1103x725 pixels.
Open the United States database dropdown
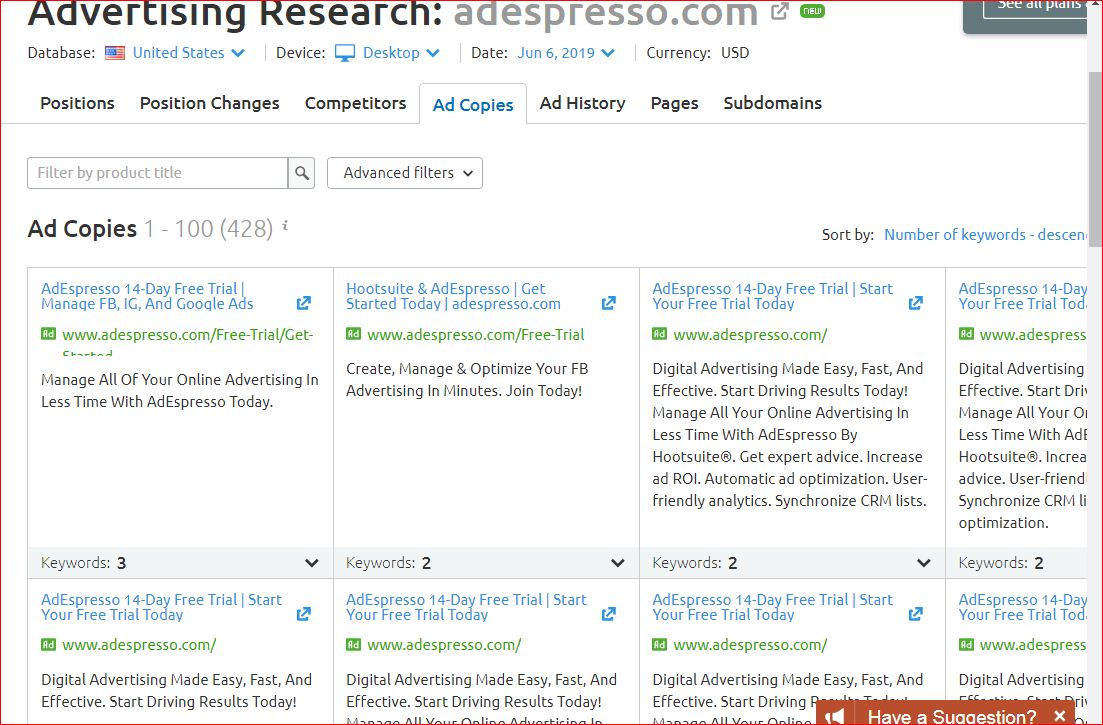(x=189, y=53)
